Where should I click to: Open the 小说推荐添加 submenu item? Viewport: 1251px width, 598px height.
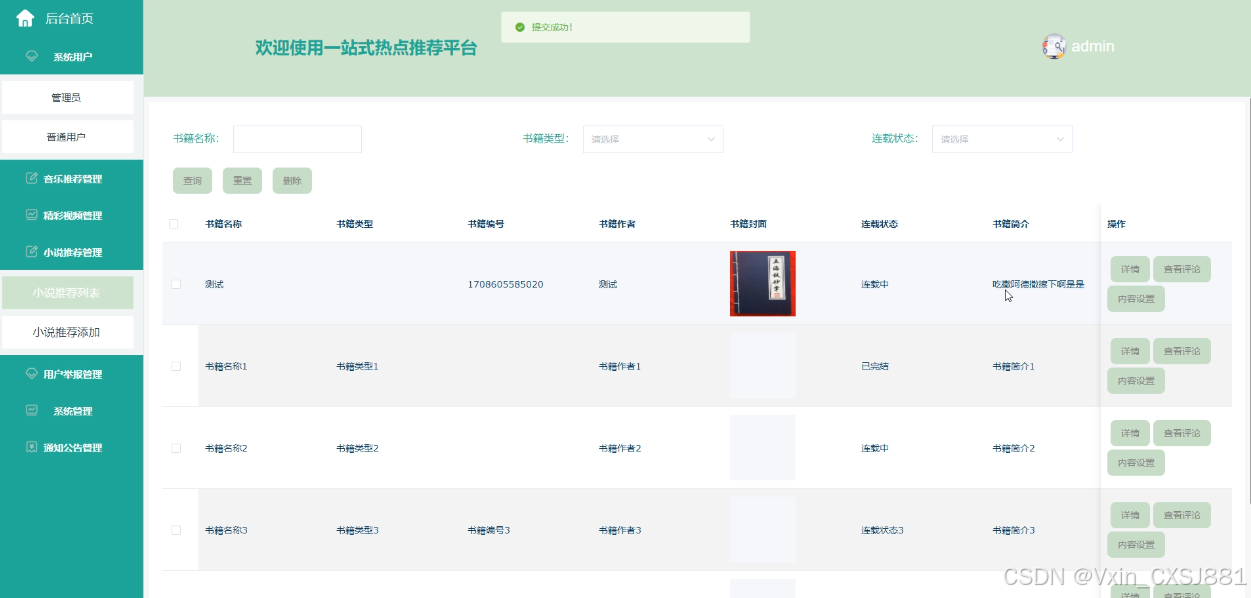pos(67,332)
